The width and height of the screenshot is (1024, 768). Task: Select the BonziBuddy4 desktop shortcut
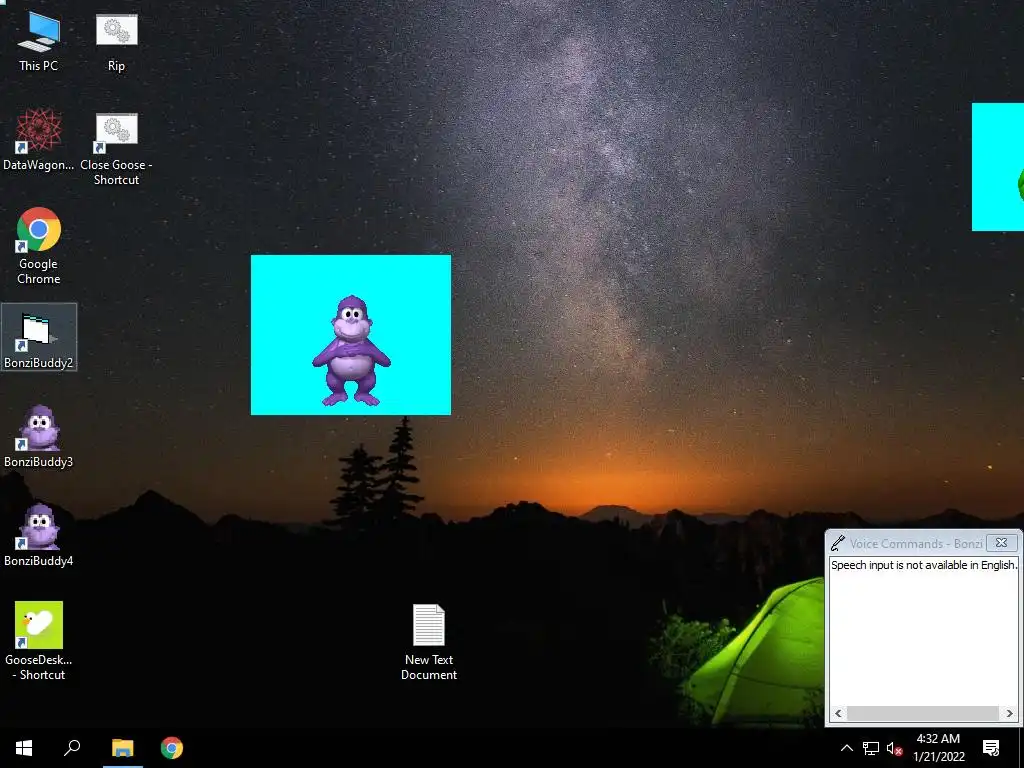[39, 536]
